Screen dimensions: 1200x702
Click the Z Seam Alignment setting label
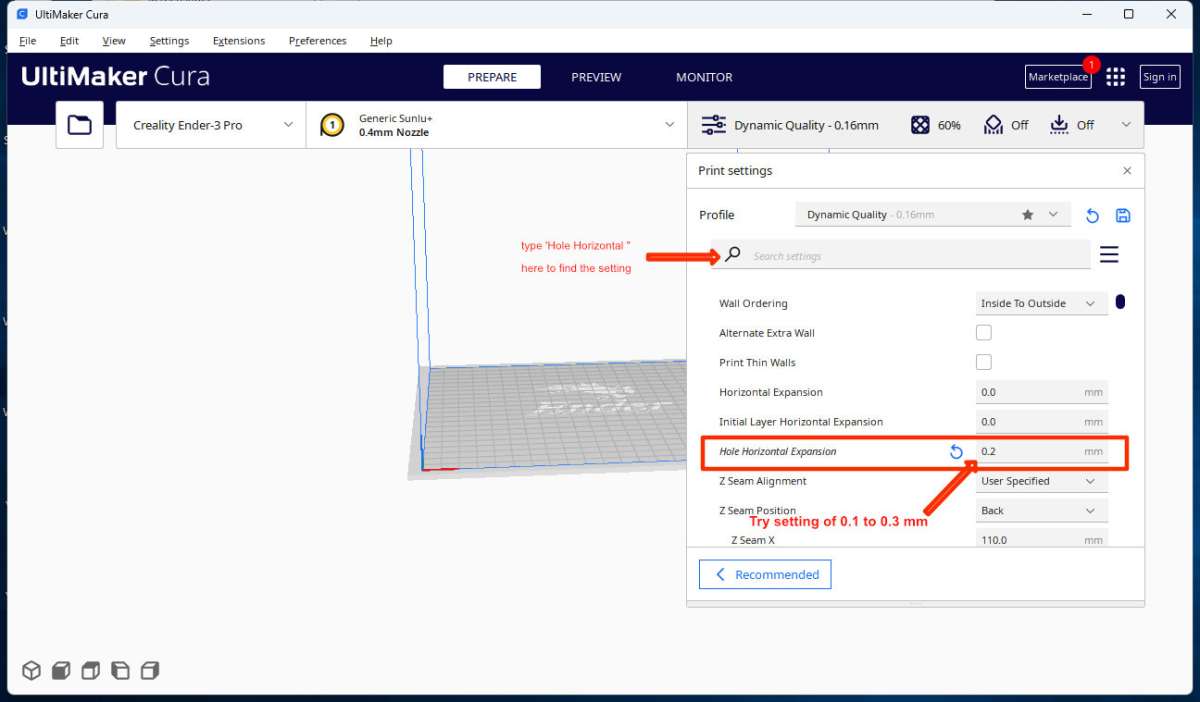(762, 481)
